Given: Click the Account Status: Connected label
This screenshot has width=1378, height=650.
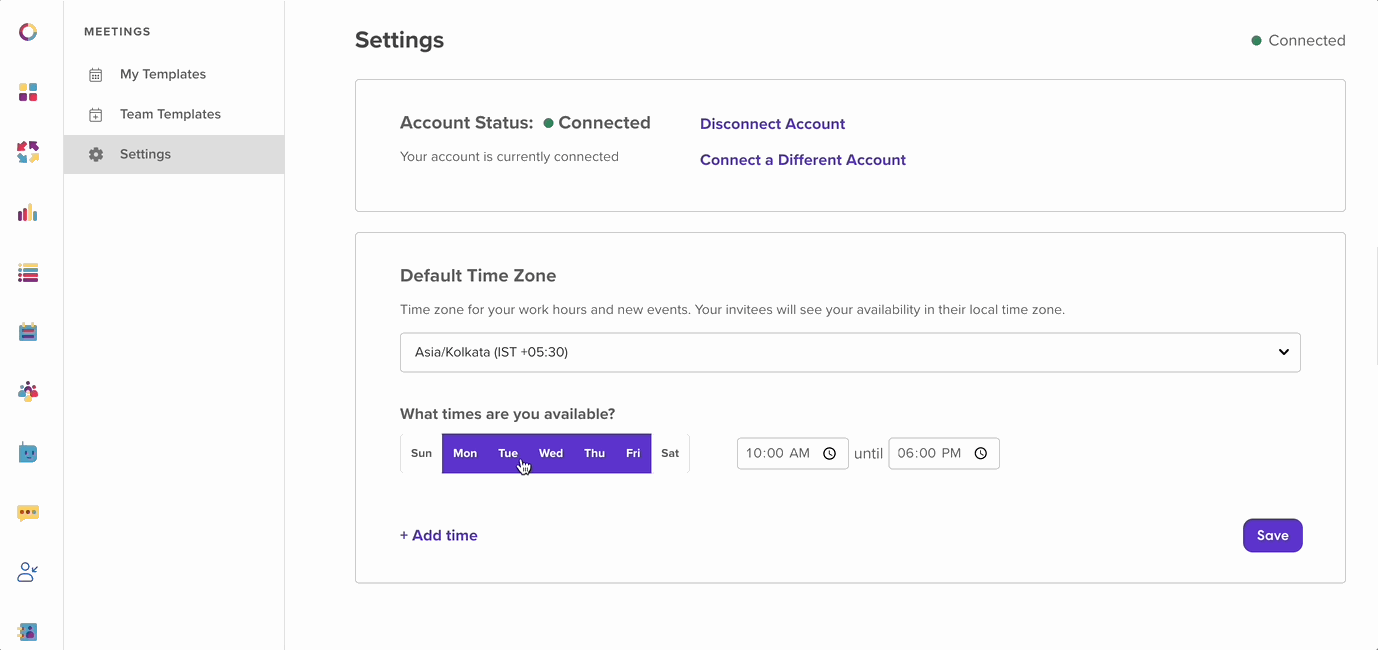Looking at the screenshot, I should coord(525,123).
